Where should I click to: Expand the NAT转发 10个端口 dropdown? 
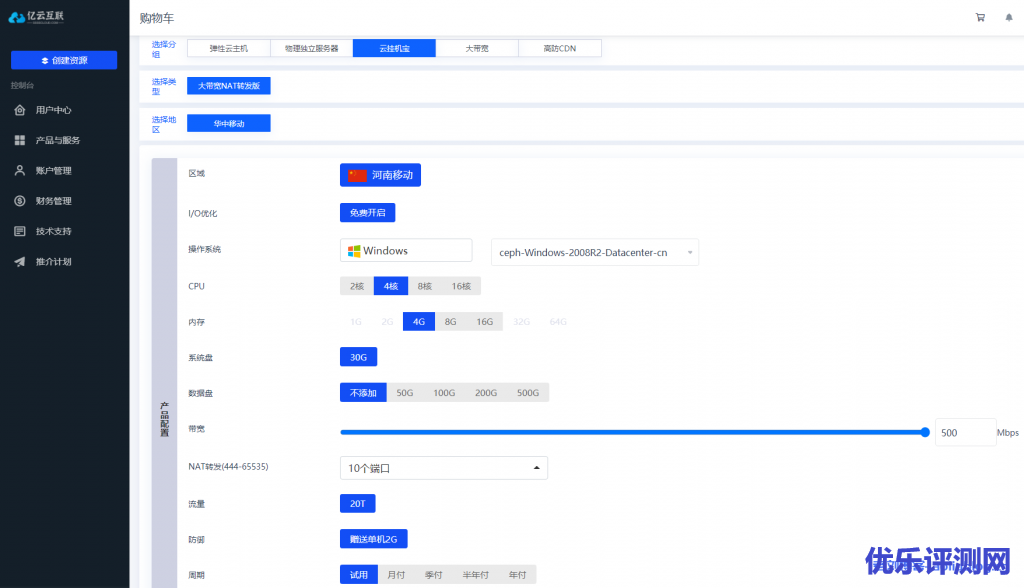443,468
